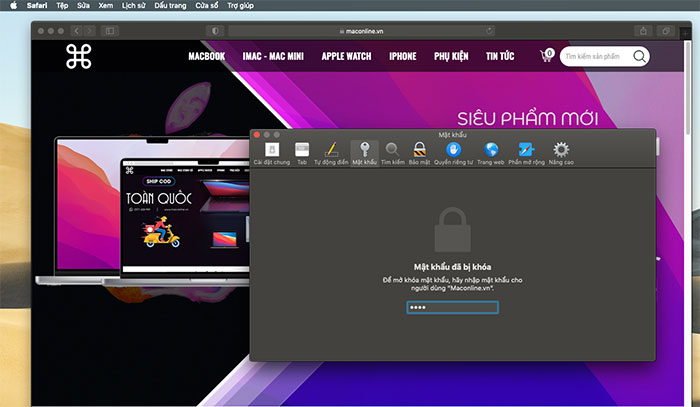The image size is (700, 407).
Task: Open the Trang web globe pane
Action: (x=490, y=154)
